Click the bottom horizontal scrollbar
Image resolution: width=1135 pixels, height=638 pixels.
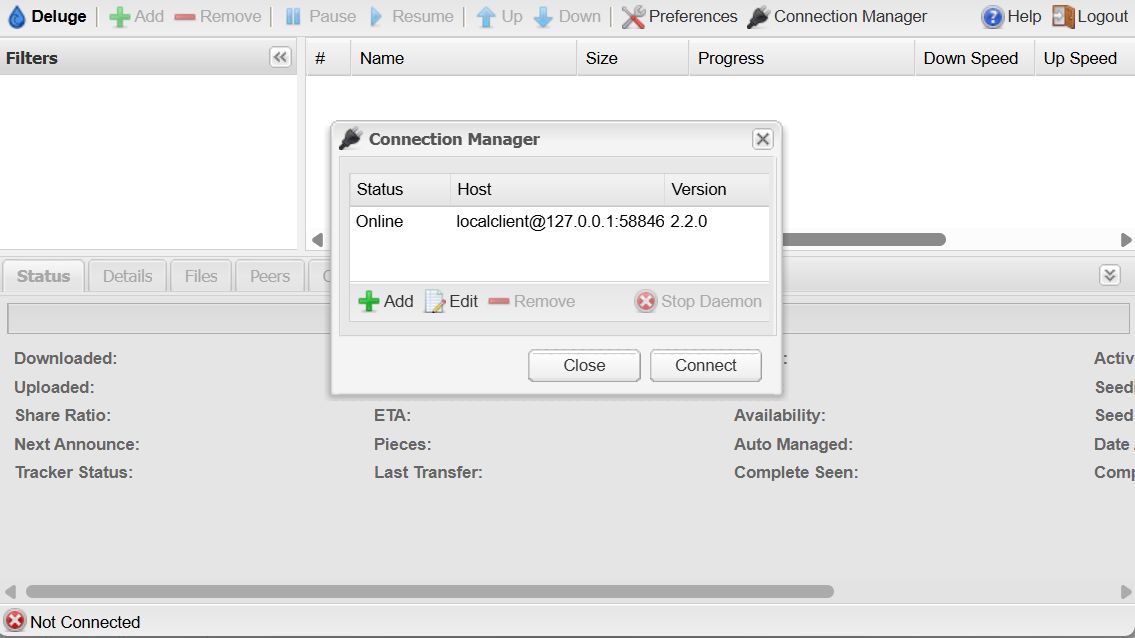pyautogui.click(x=429, y=591)
